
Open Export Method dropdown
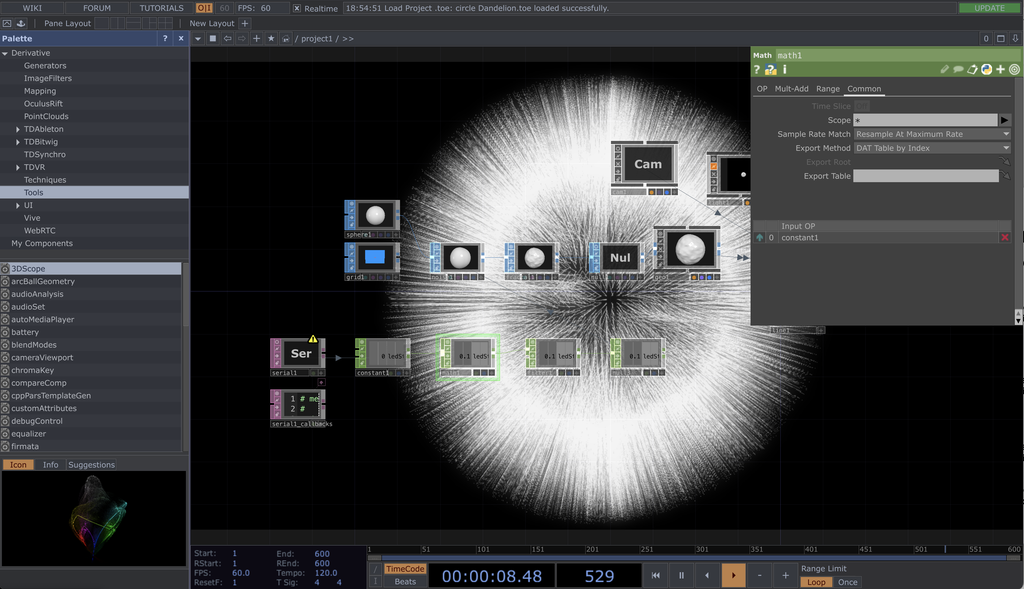coord(932,148)
